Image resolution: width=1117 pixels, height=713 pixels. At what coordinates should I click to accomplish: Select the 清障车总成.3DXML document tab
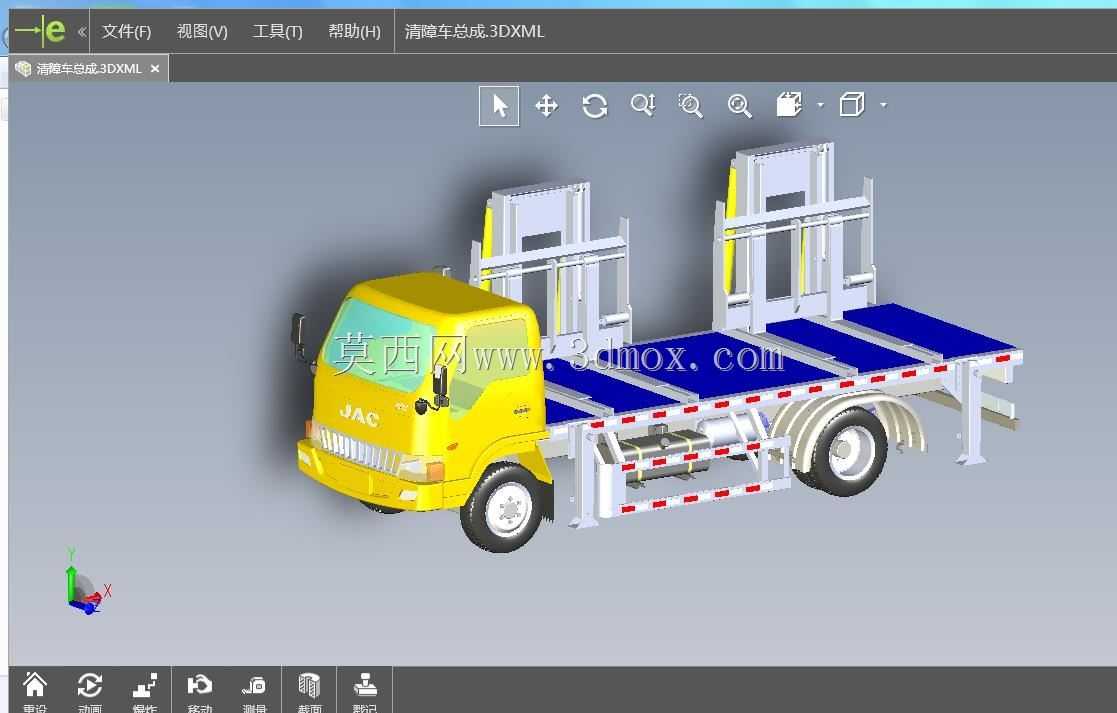tap(88, 68)
